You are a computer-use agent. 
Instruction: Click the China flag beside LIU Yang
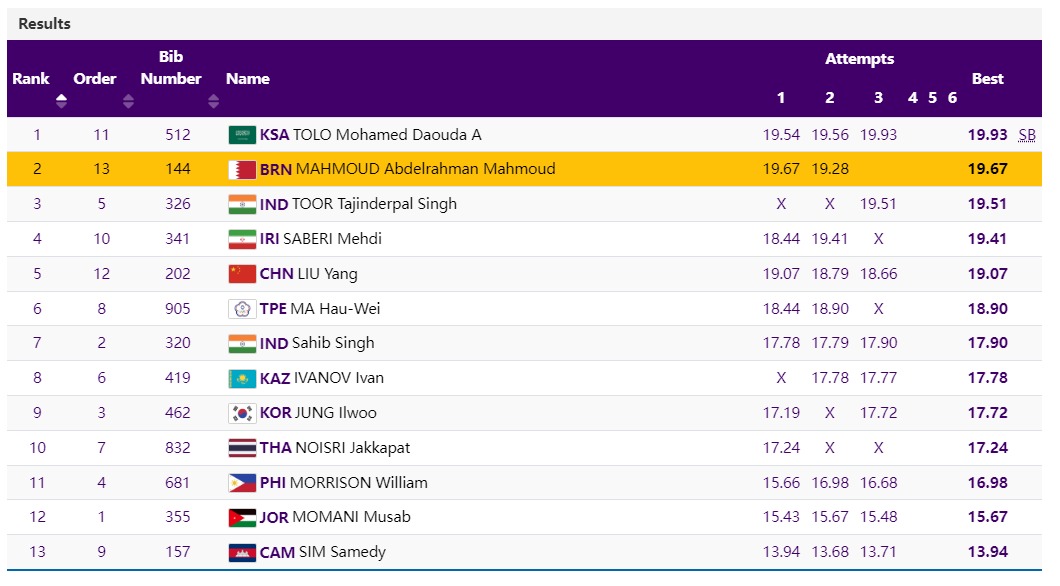coord(242,274)
